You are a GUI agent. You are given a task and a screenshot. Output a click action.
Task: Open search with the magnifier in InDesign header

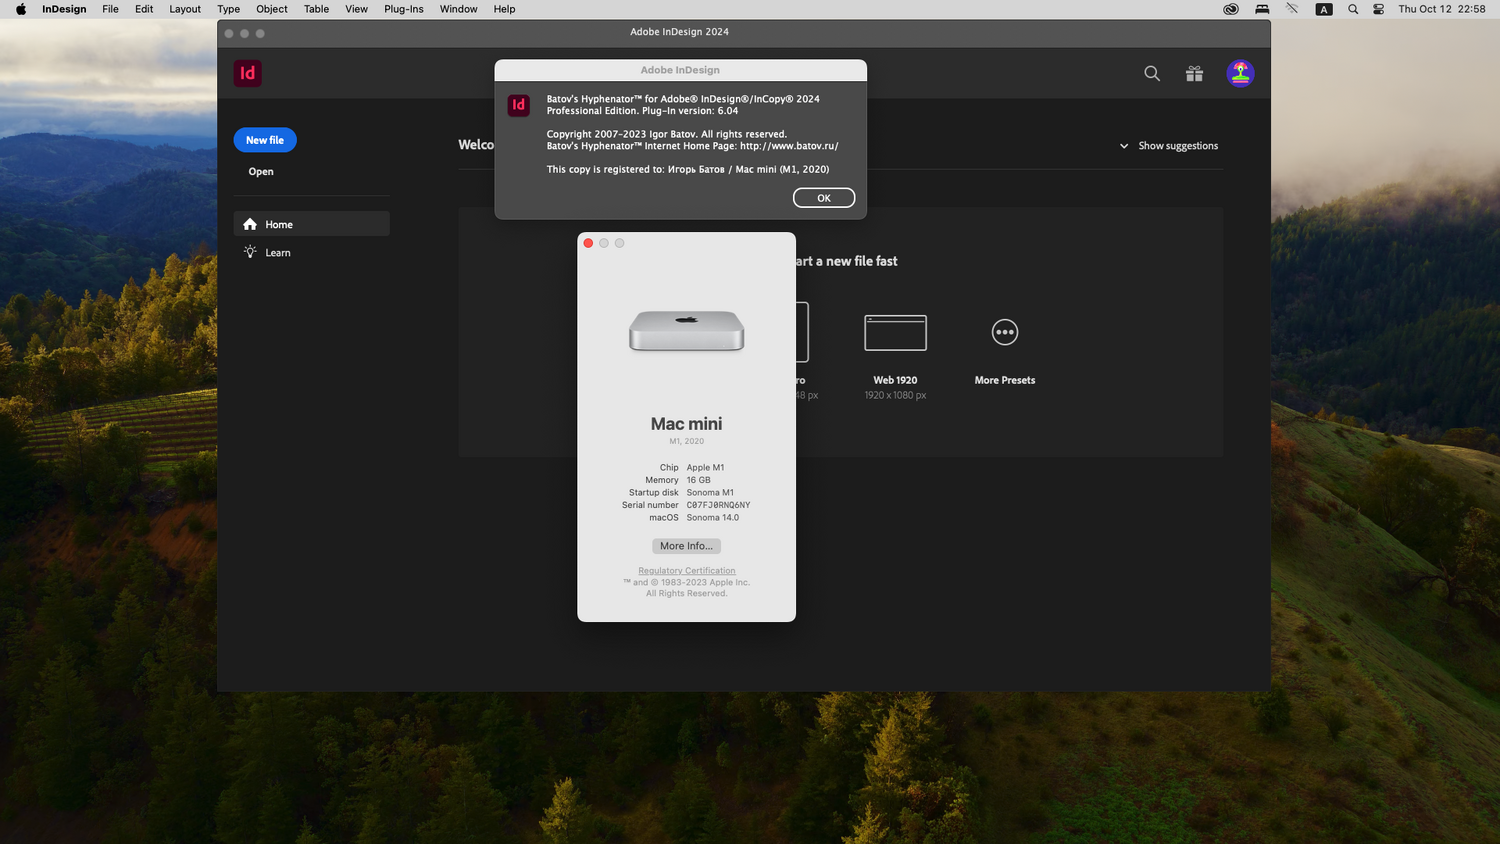1152,73
